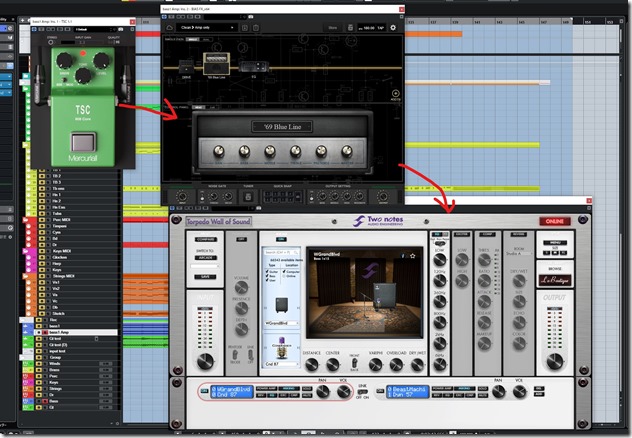Open La Boutique browse store
Image resolution: width=632 pixels, height=438 pixels.
(x=553, y=279)
